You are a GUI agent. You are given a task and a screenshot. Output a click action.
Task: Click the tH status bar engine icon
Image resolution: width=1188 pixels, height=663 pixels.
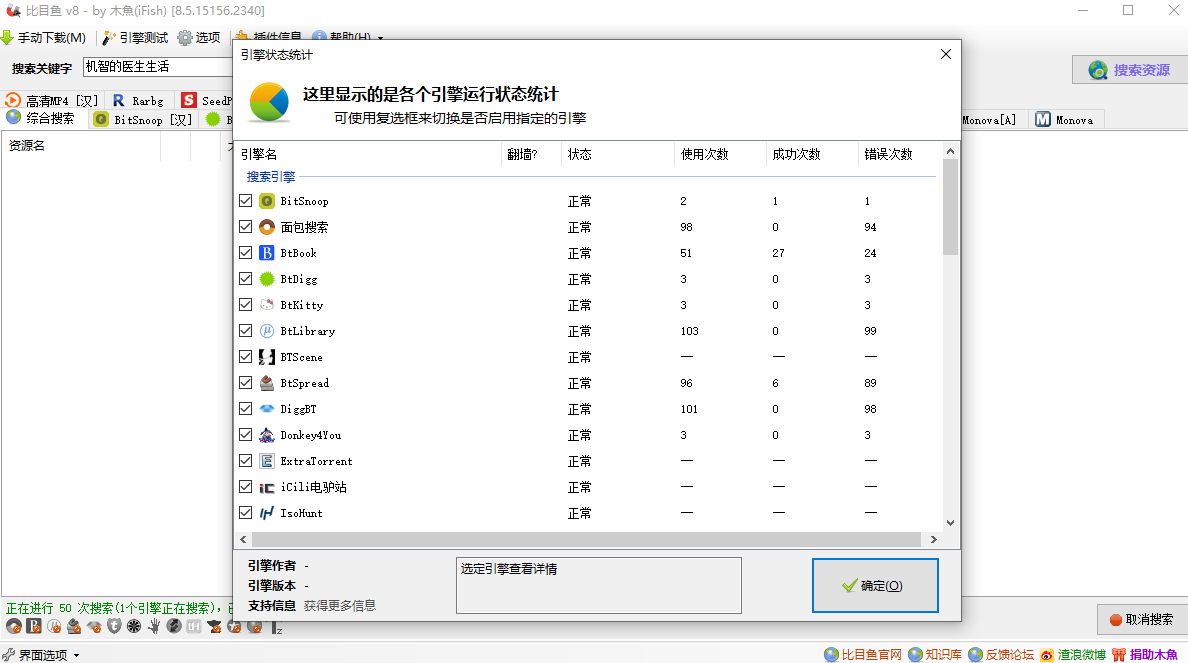(x=194, y=626)
